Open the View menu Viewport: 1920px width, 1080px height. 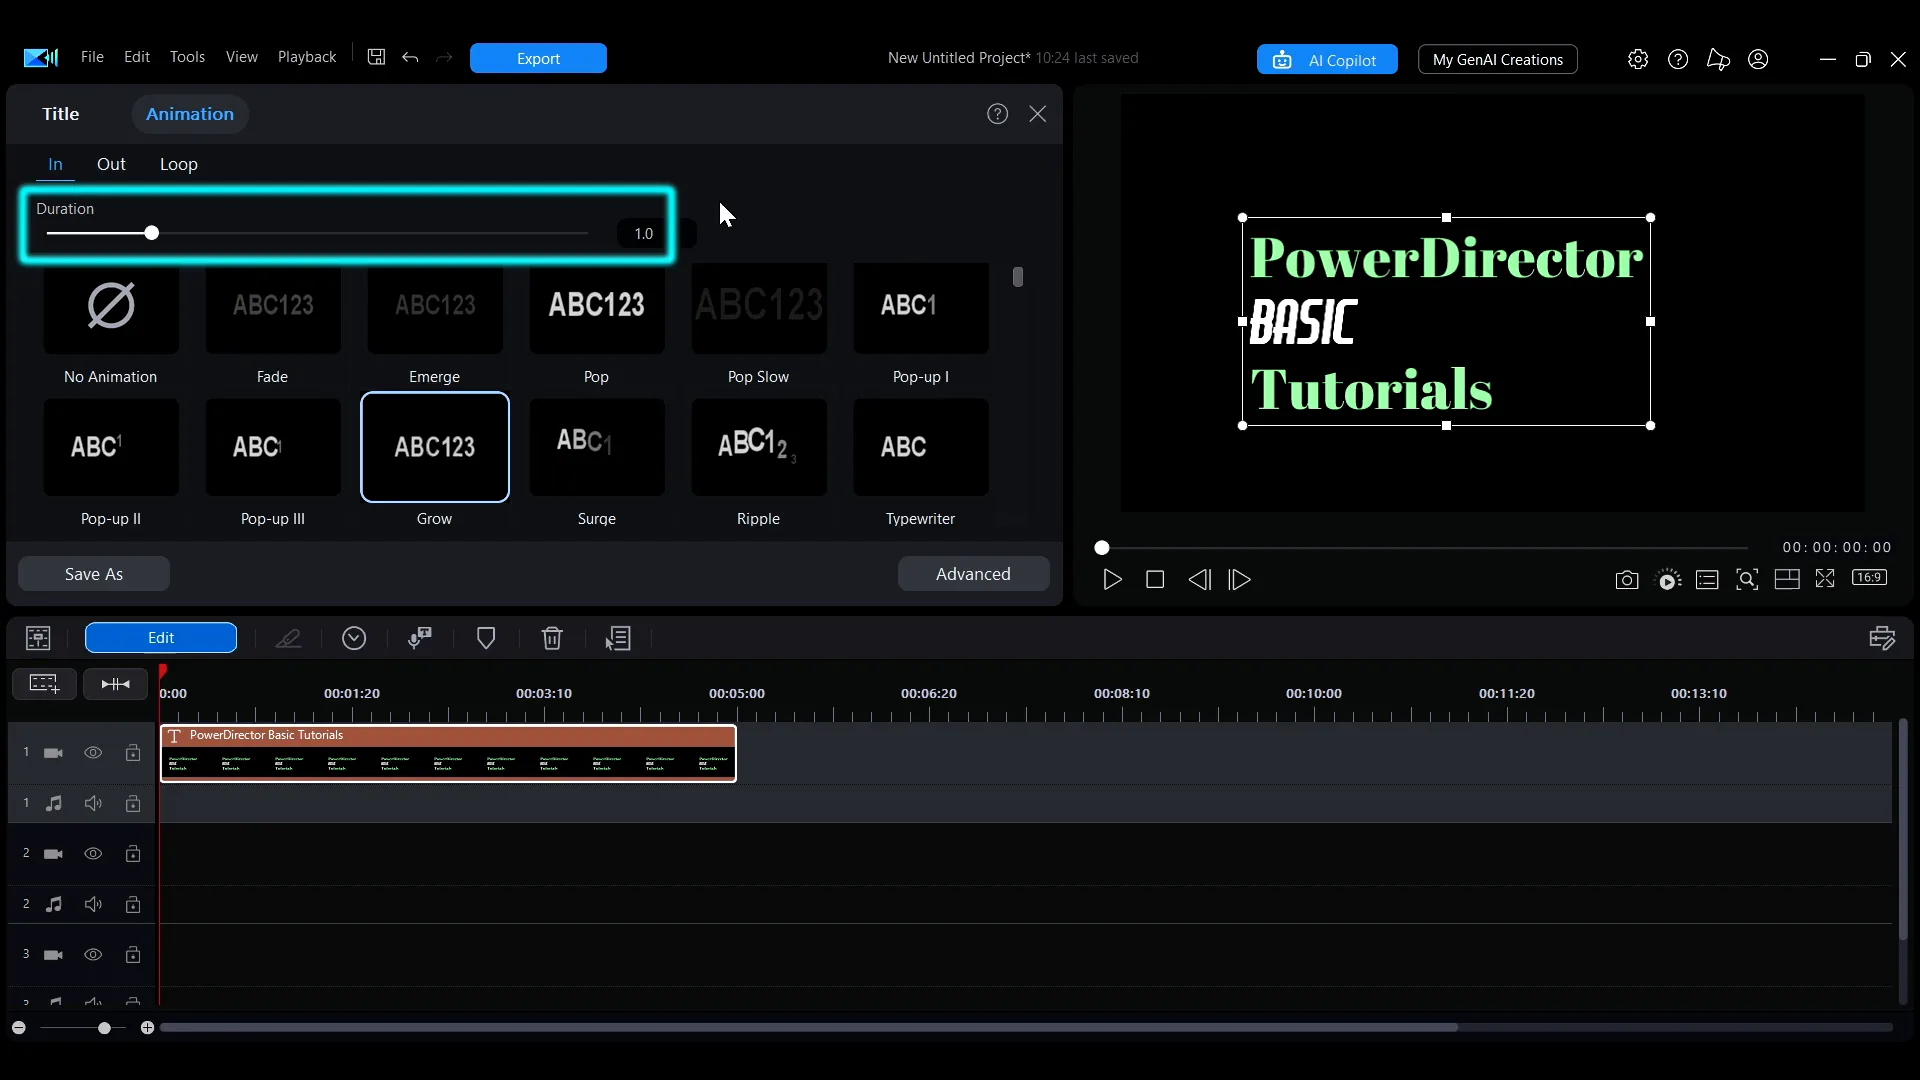(x=242, y=57)
